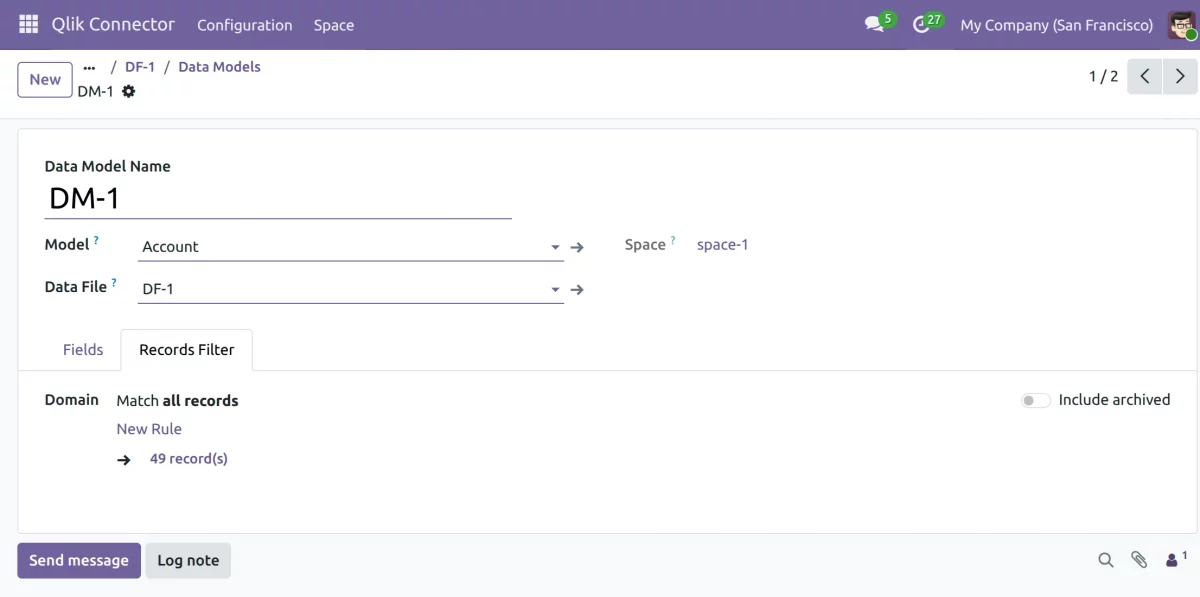Attach files using the paperclip icon
Image resolution: width=1200 pixels, height=597 pixels.
pyautogui.click(x=1139, y=560)
